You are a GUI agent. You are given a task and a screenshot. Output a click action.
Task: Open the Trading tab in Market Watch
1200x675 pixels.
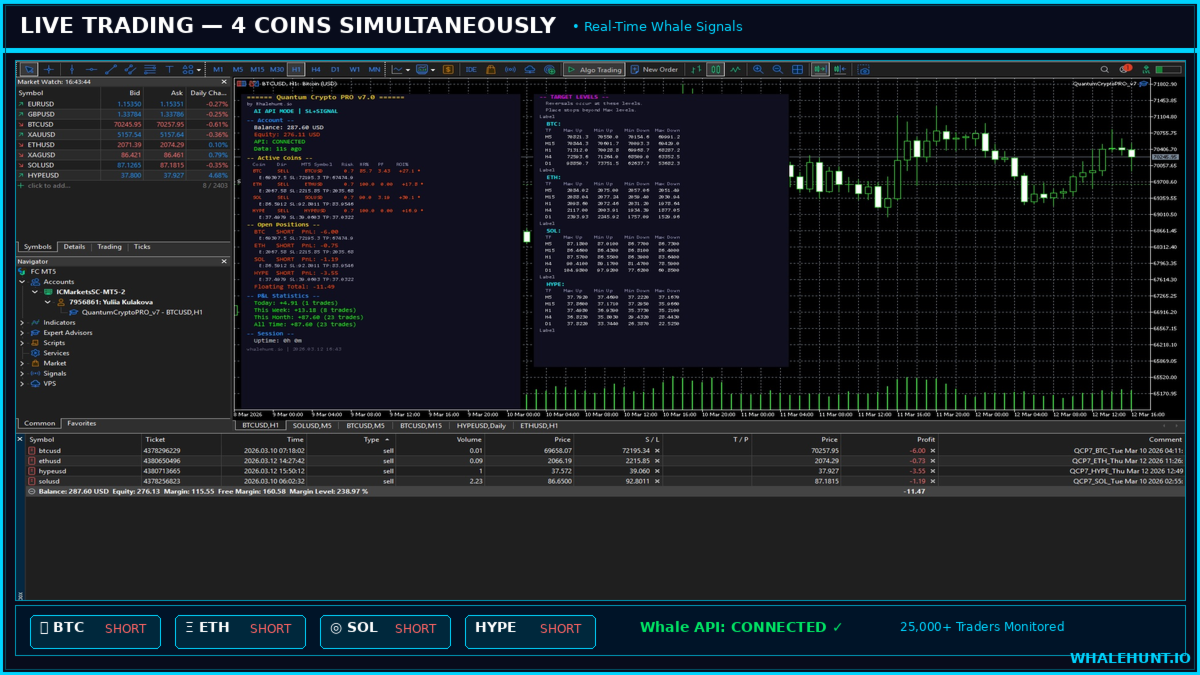(109, 246)
